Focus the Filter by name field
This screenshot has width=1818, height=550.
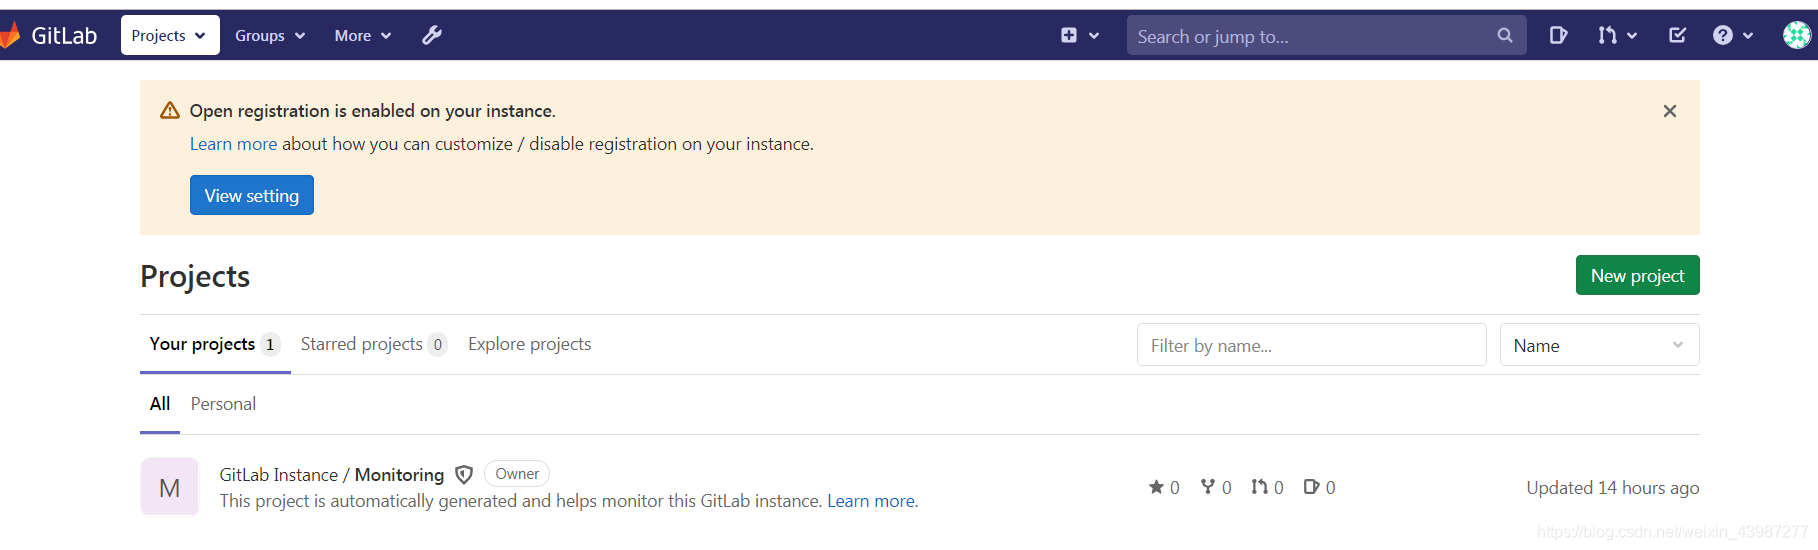point(1311,345)
